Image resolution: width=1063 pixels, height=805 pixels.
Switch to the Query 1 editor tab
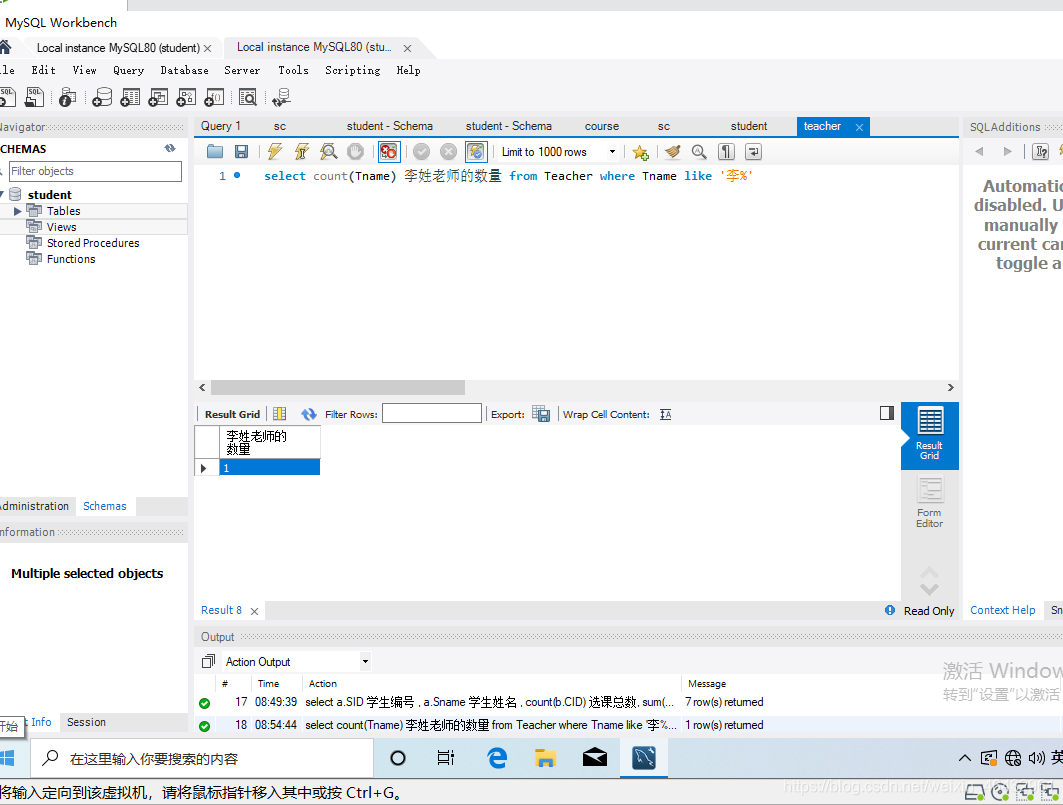pyautogui.click(x=220, y=126)
